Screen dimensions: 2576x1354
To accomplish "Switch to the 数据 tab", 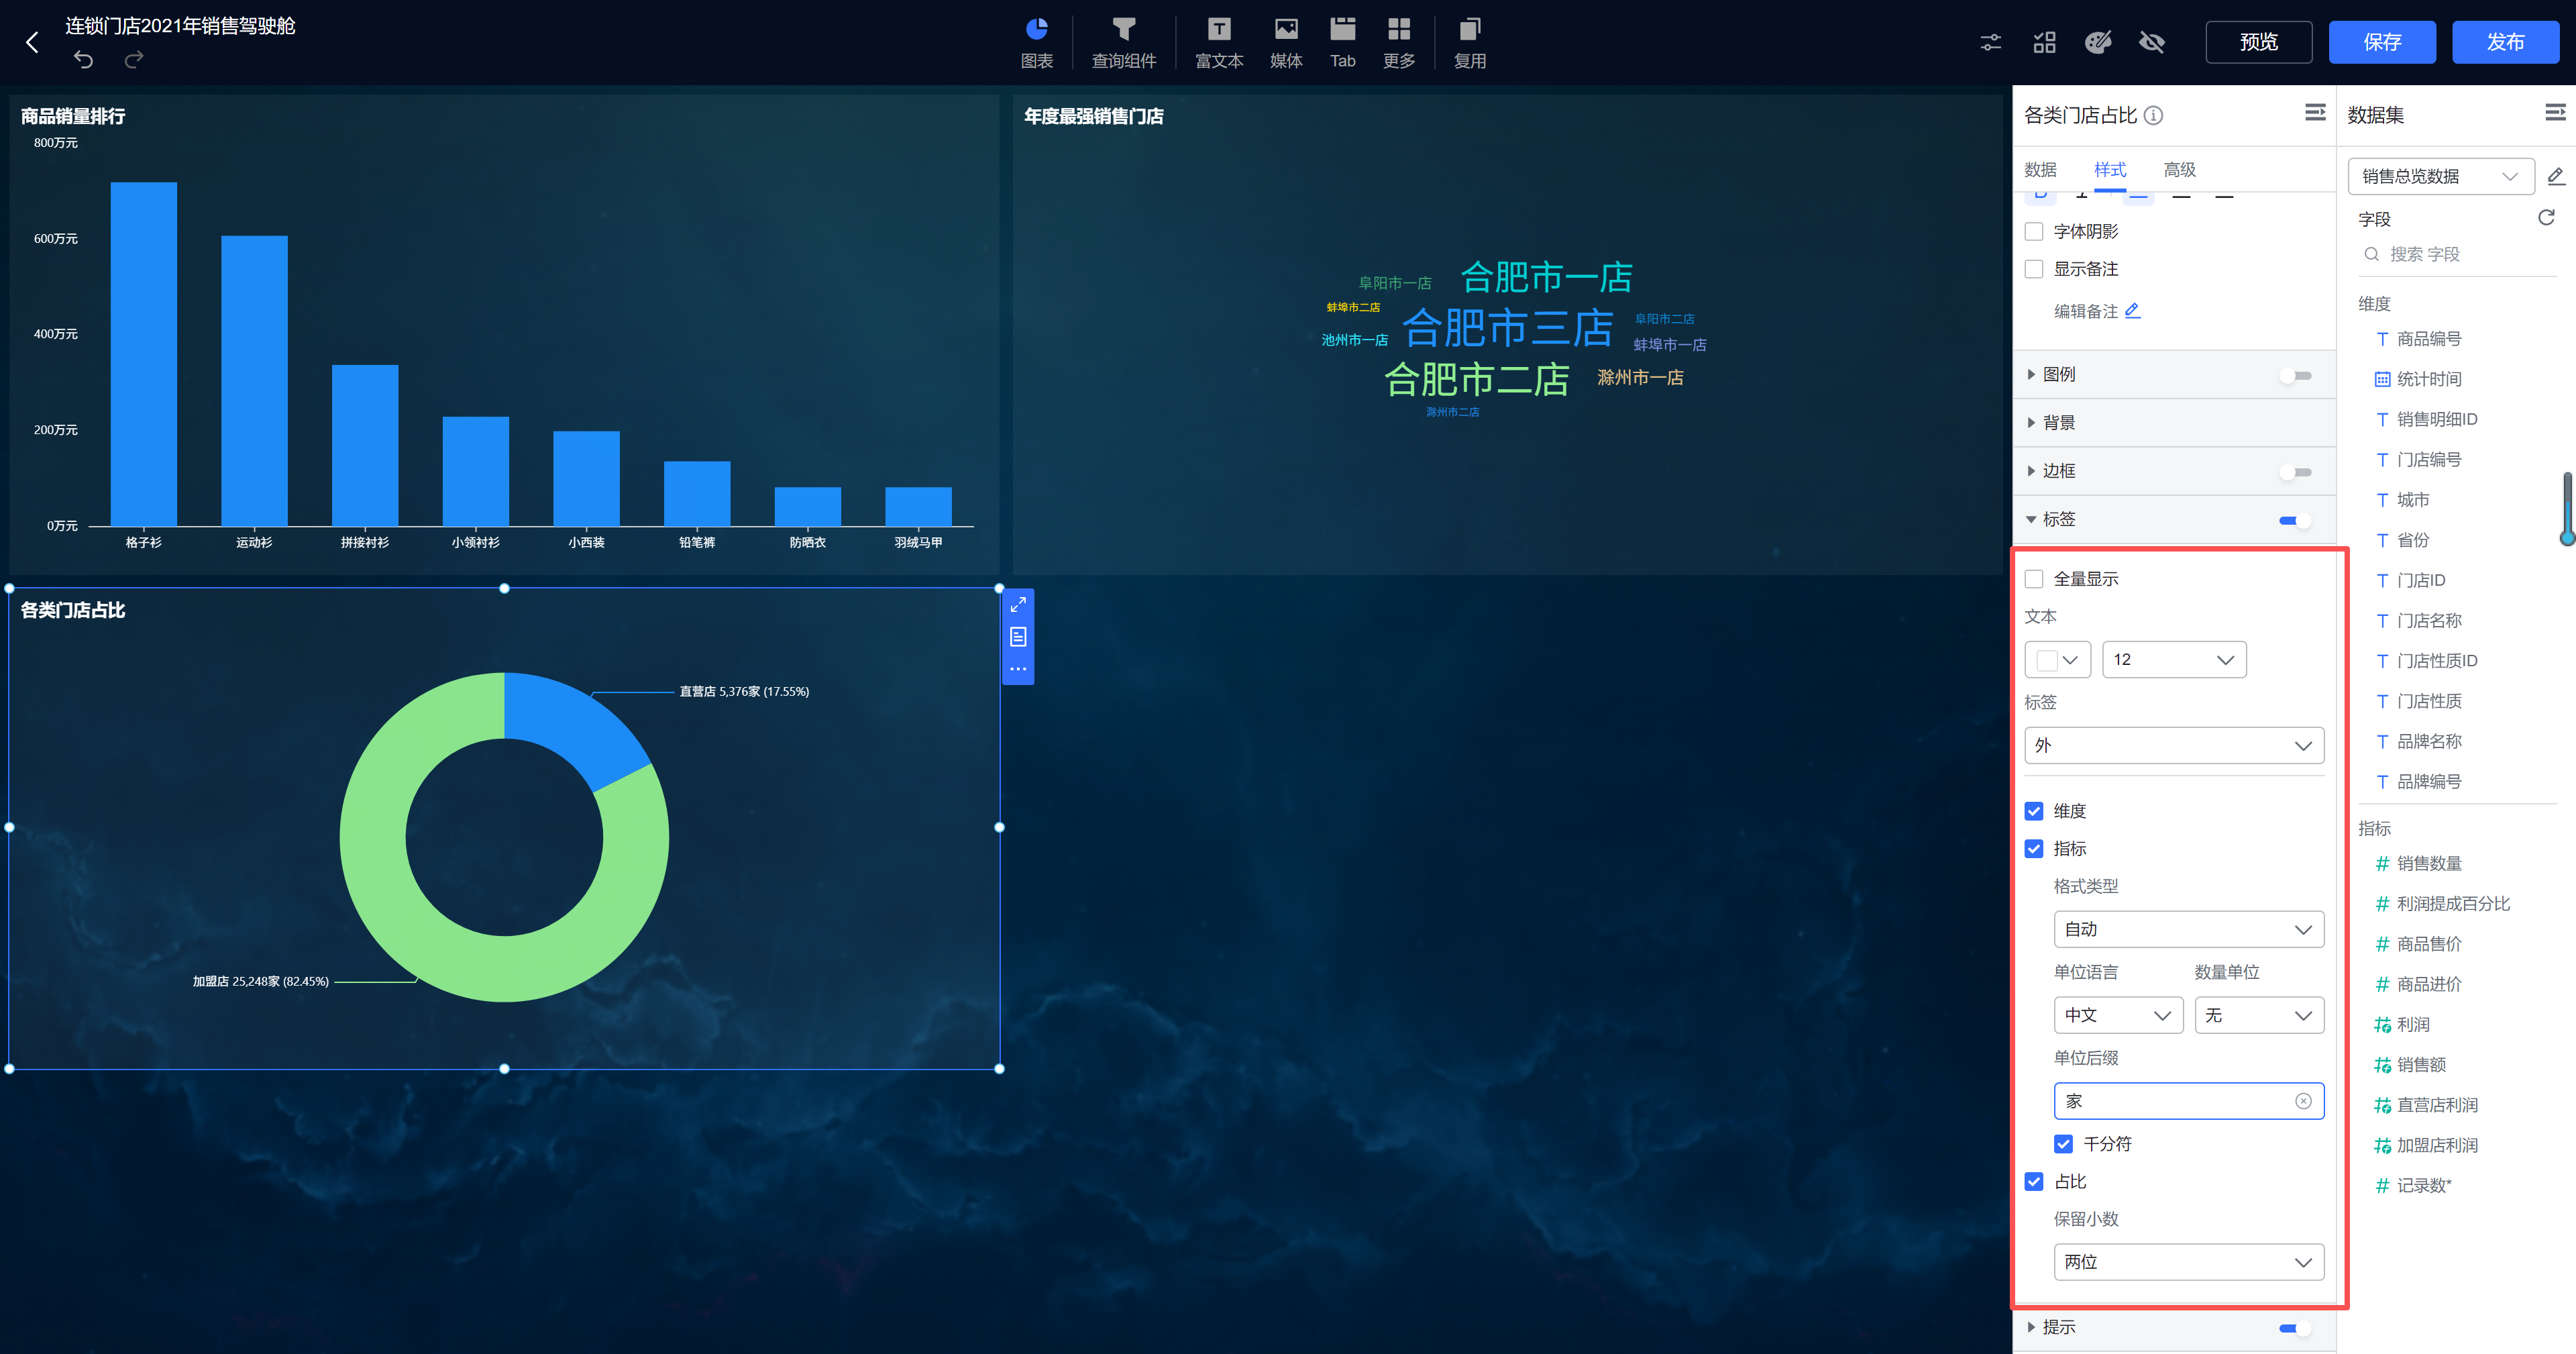I will [2040, 170].
